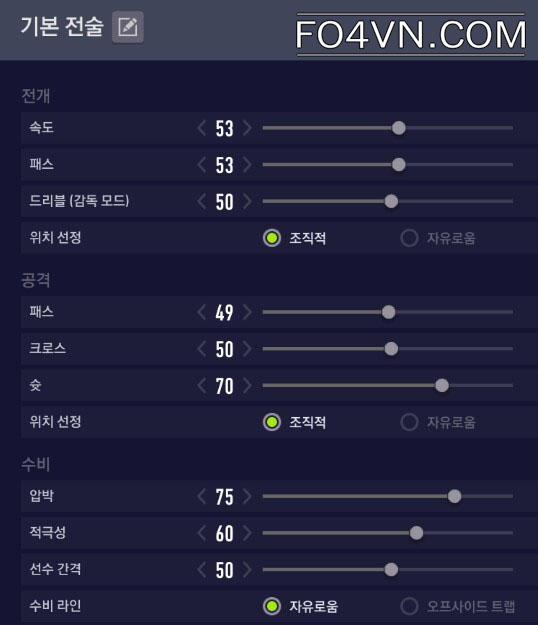Decrease 선수 간격 value with left arrow
Screen dimensions: 538x625
point(202,570)
